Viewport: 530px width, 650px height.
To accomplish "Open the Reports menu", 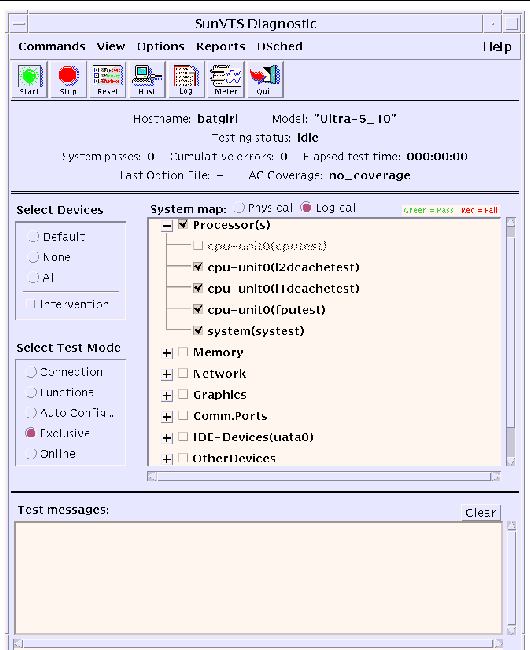I will coord(220,46).
